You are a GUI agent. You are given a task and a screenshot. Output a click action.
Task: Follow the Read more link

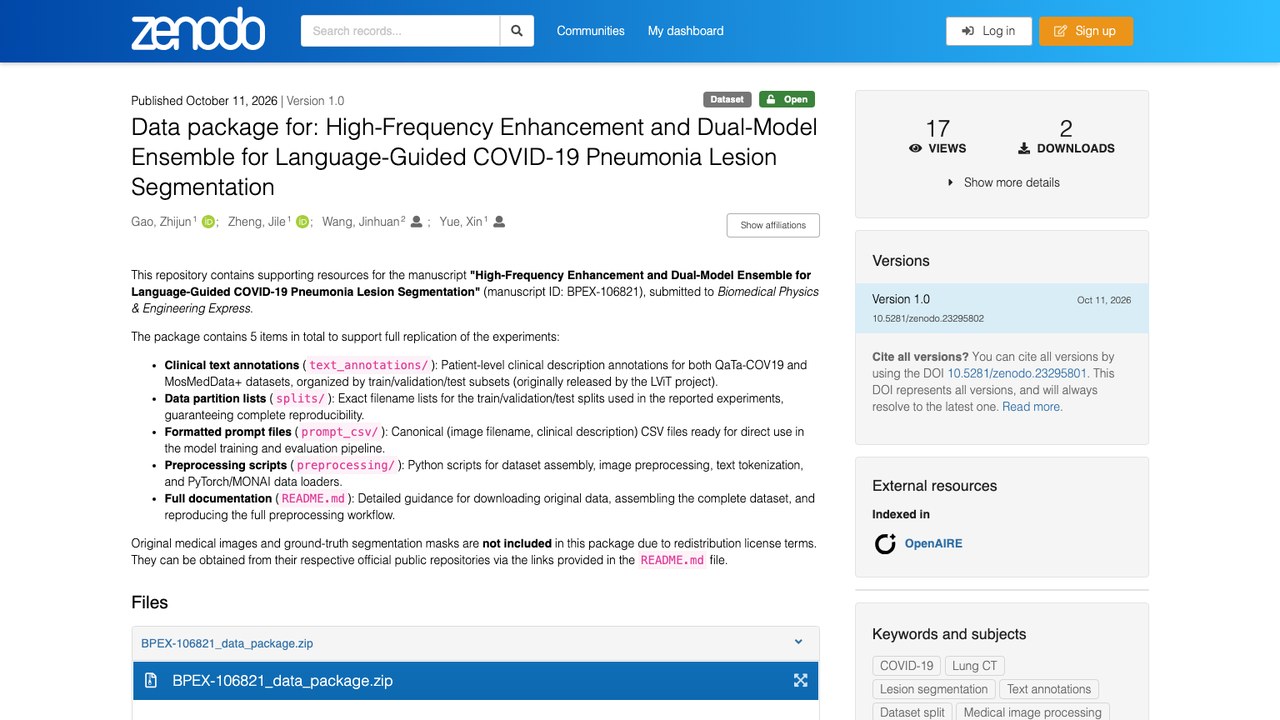[1032, 407]
